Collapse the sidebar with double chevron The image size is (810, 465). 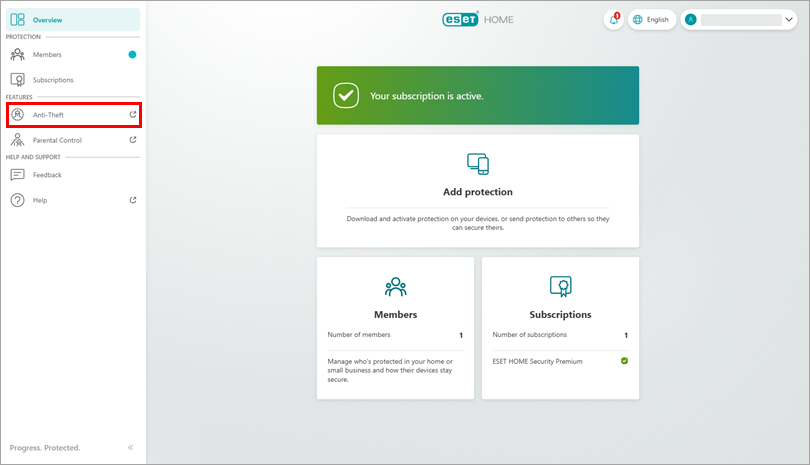coord(130,447)
